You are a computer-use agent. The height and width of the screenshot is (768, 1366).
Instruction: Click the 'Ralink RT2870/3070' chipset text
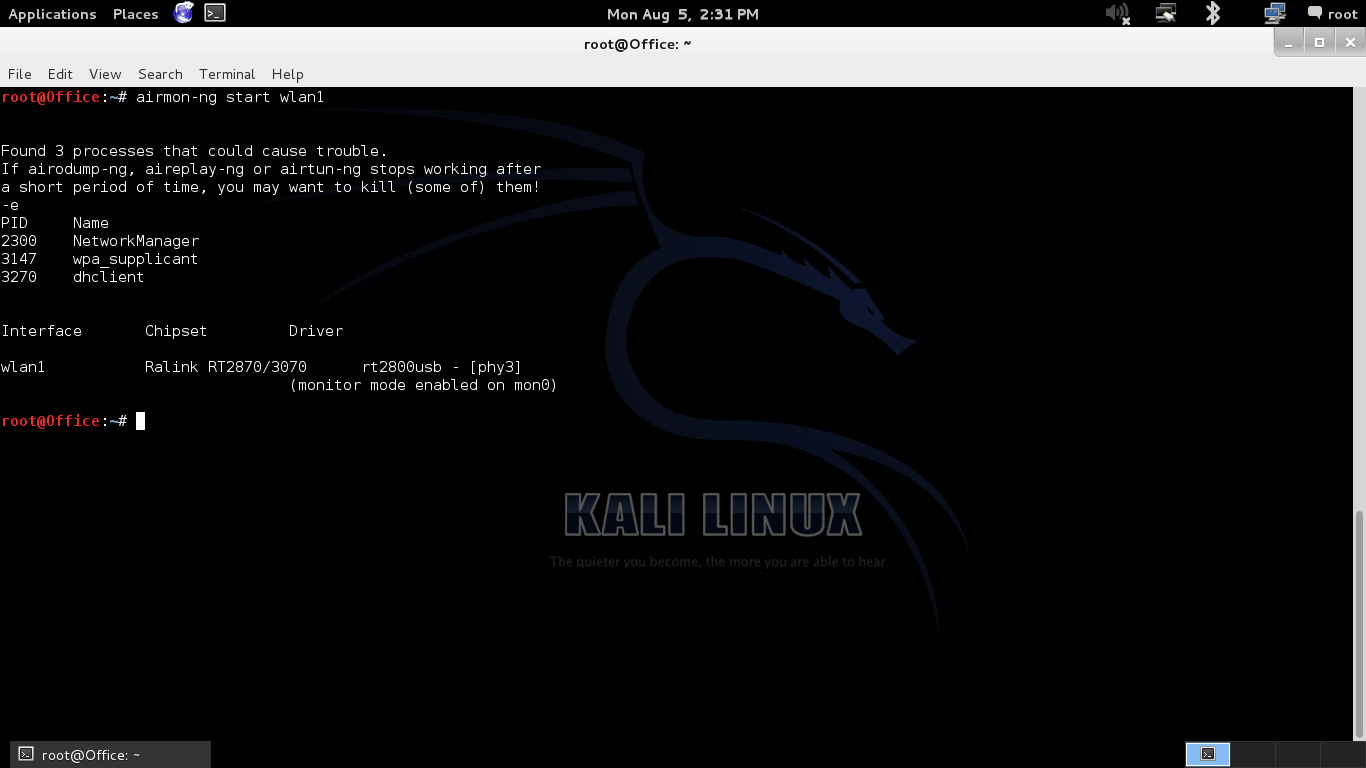[x=226, y=367]
